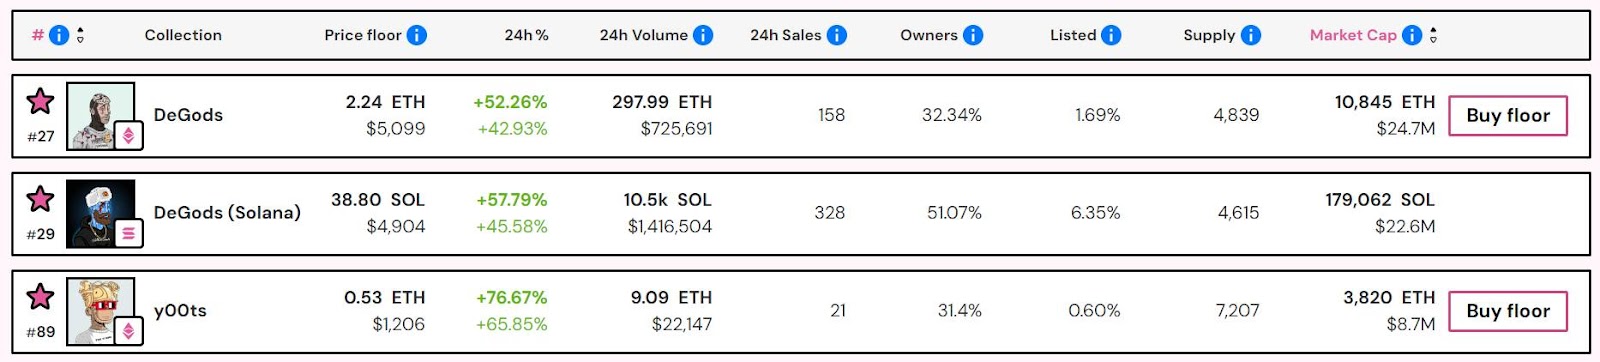The width and height of the screenshot is (1600, 362).
Task: Sort by the Market Cap column header
Action: (x=1353, y=35)
